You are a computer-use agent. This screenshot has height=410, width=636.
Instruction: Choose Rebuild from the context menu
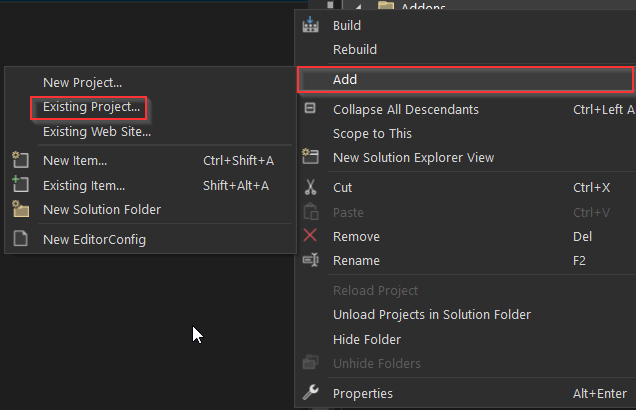tap(355, 49)
